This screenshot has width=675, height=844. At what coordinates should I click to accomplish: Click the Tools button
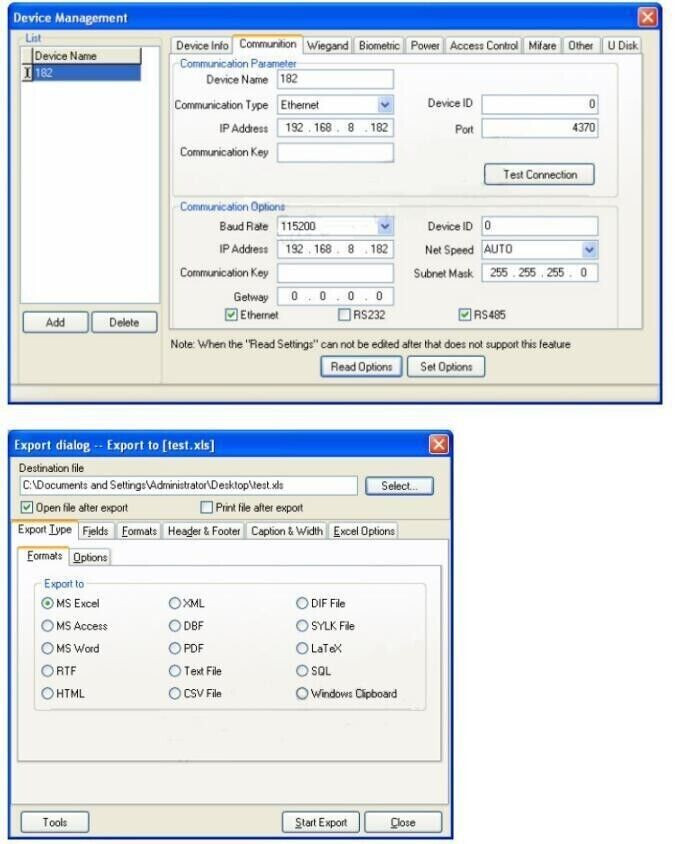point(55,822)
